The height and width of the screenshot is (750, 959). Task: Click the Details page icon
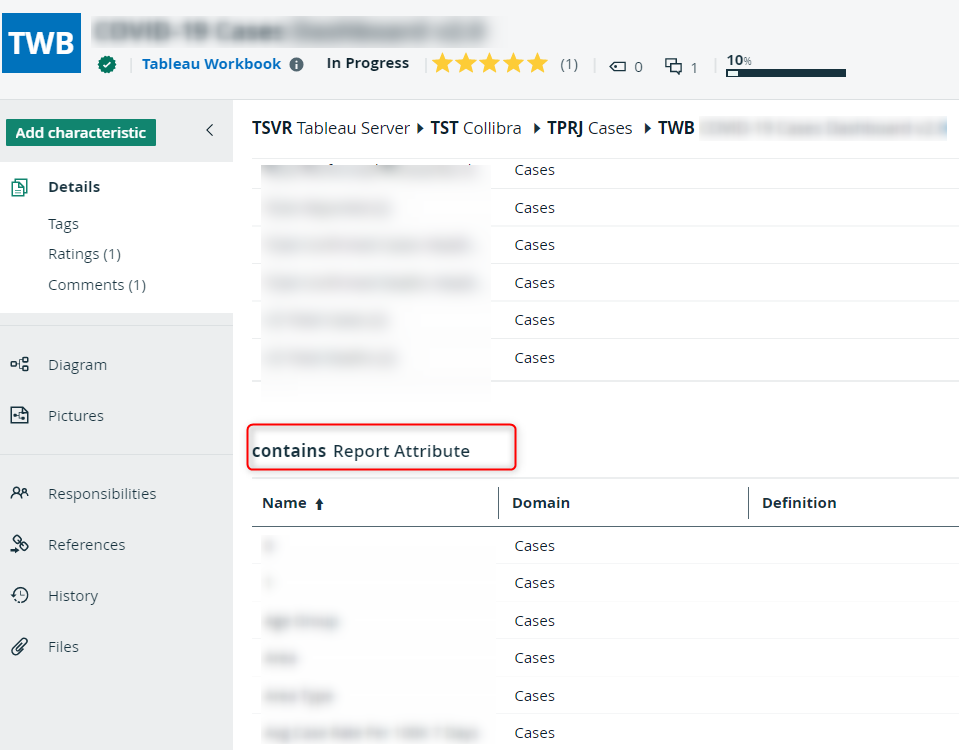click(19, 187)
